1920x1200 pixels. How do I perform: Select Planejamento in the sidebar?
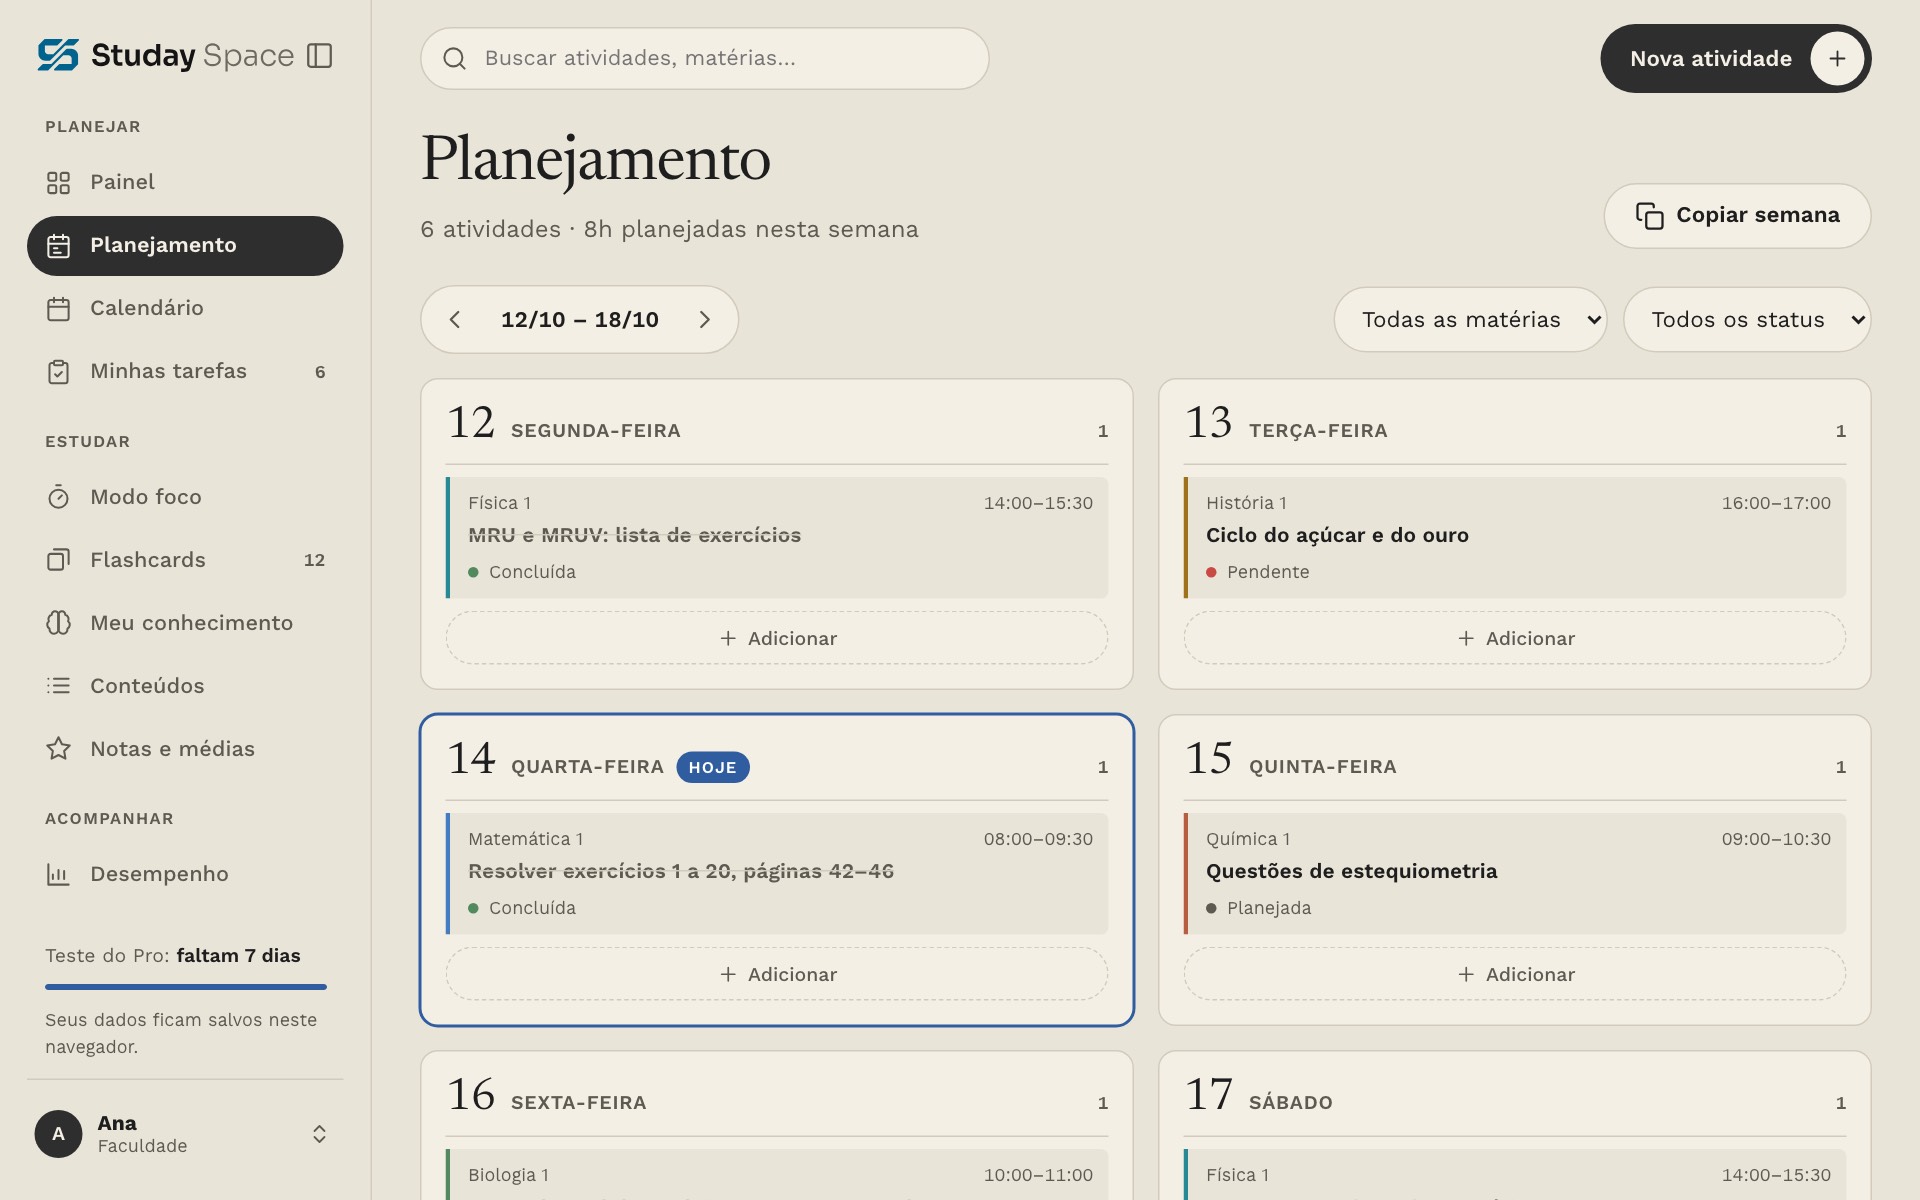click(x=185, y=246)
